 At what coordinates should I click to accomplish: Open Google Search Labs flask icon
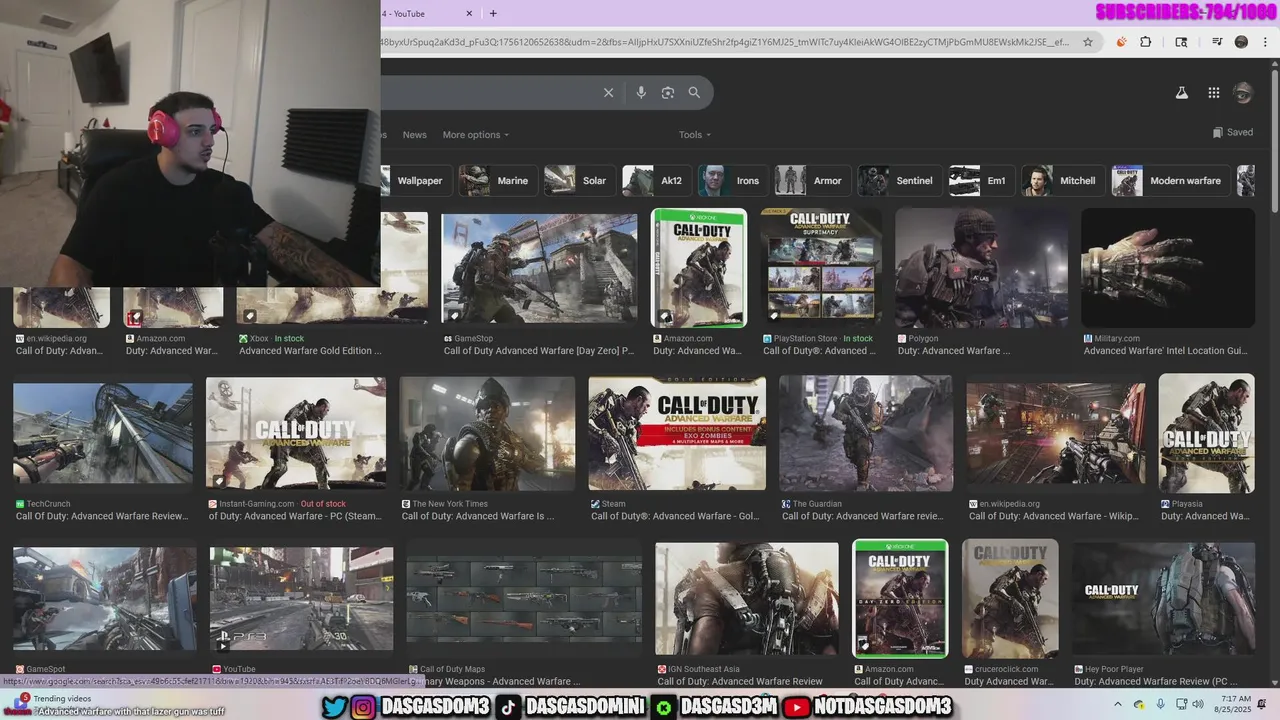1181,93
